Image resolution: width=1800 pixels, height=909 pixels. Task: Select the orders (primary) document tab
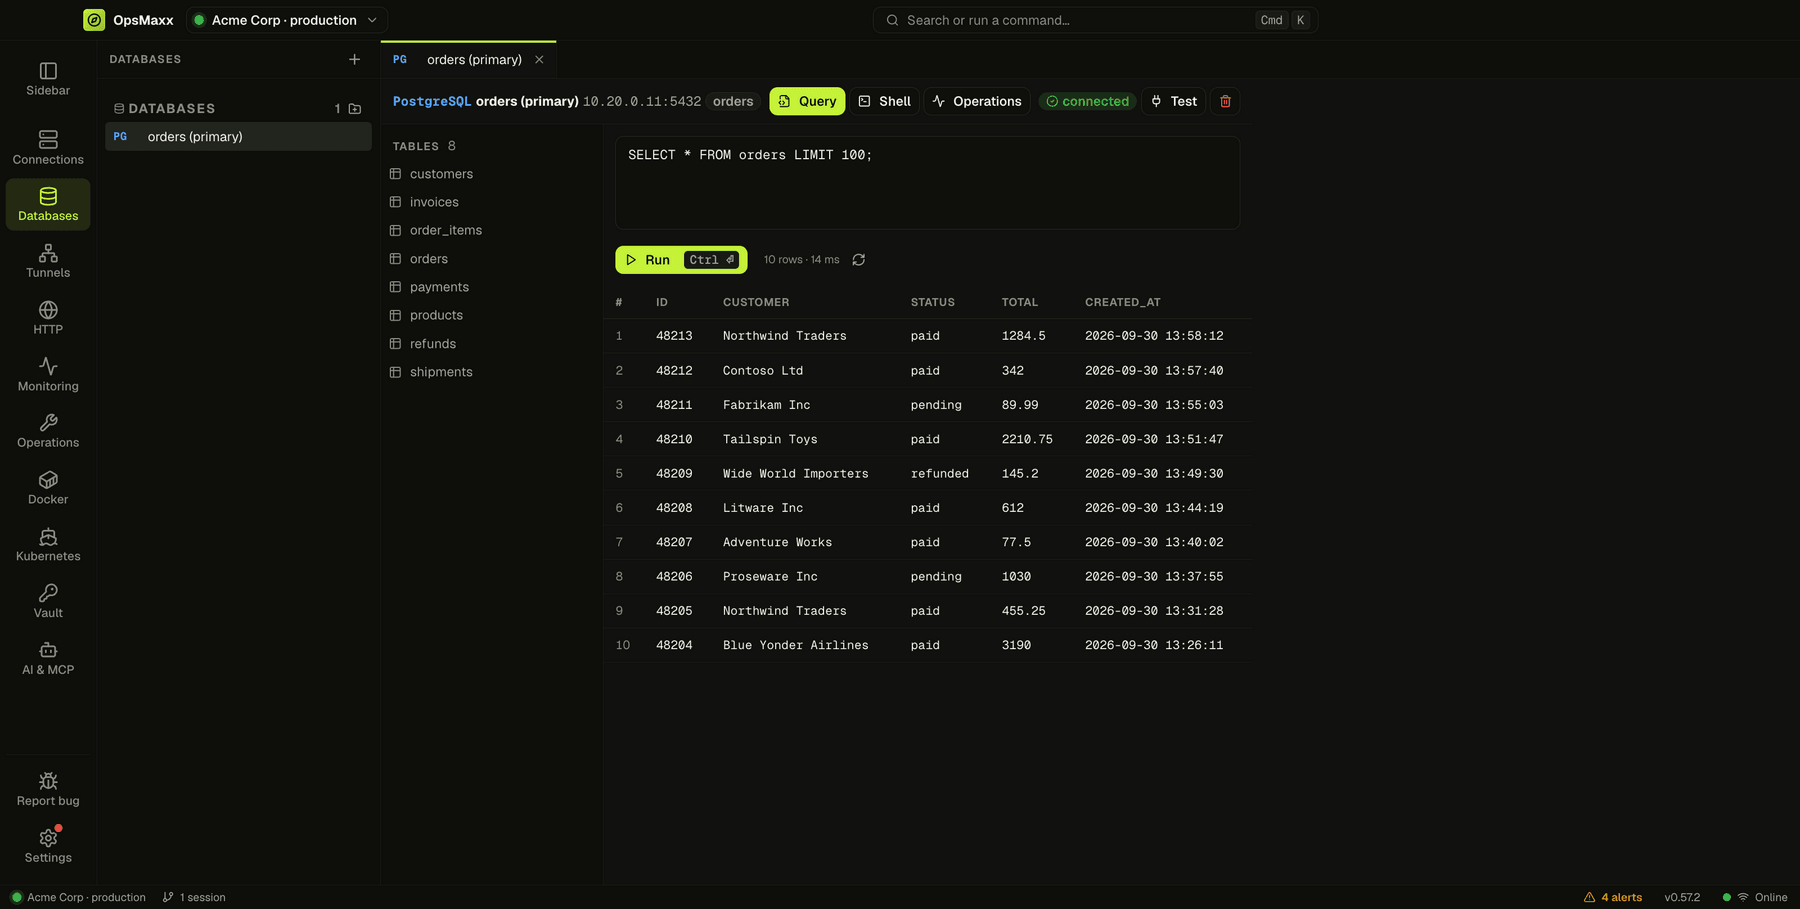[468, 60]
